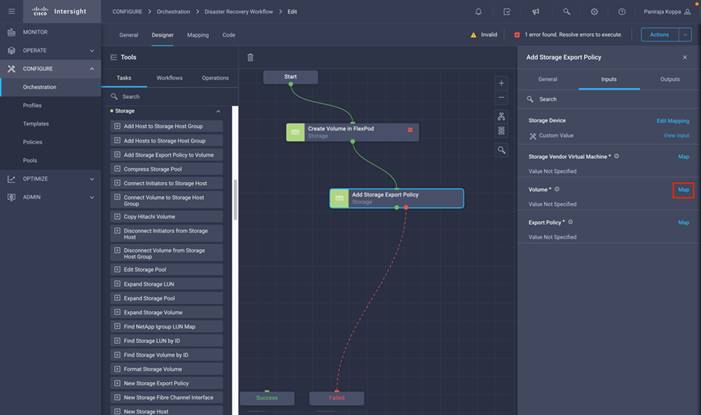
Task: Click Map for Storage Vendor Virtual Machine
Action: click(x=683, y=157)
